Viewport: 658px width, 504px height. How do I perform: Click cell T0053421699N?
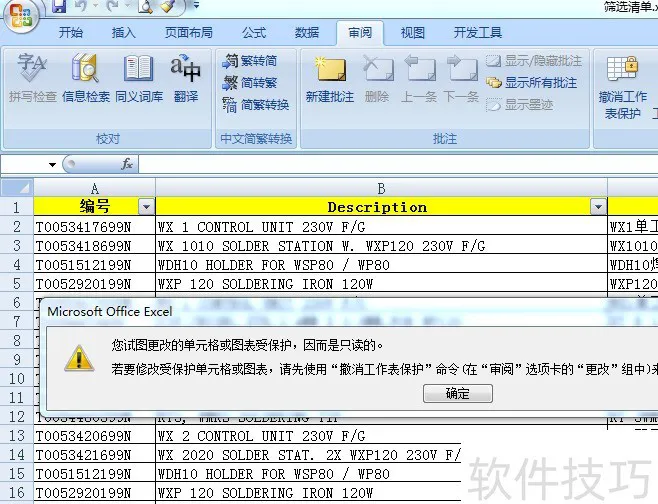pos(94,455)
